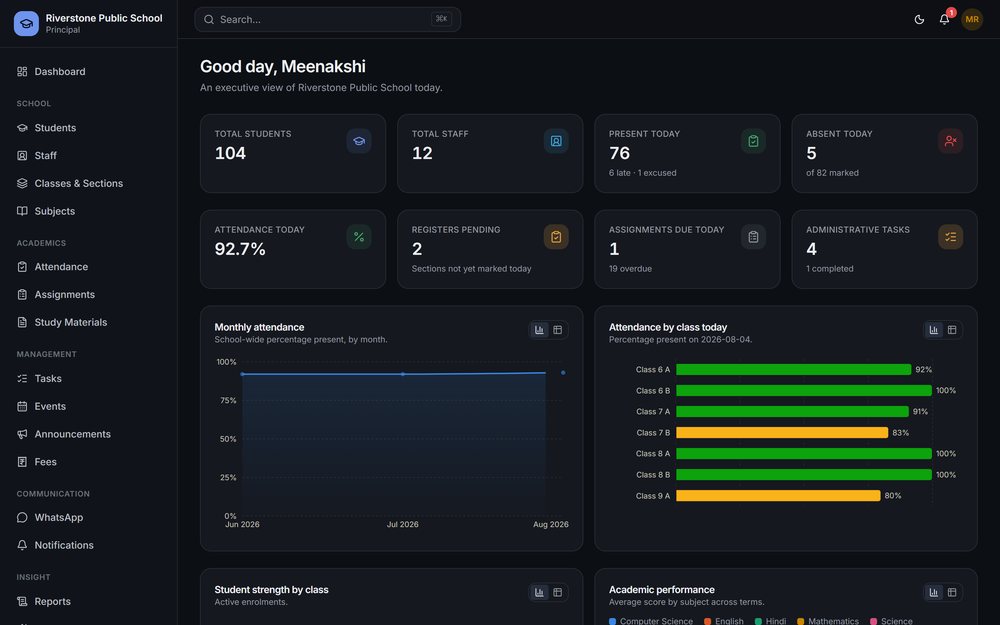Click the Riverstone Public School logo icon
Viewport: 1000px width, 625px height.
click(26, 24)
